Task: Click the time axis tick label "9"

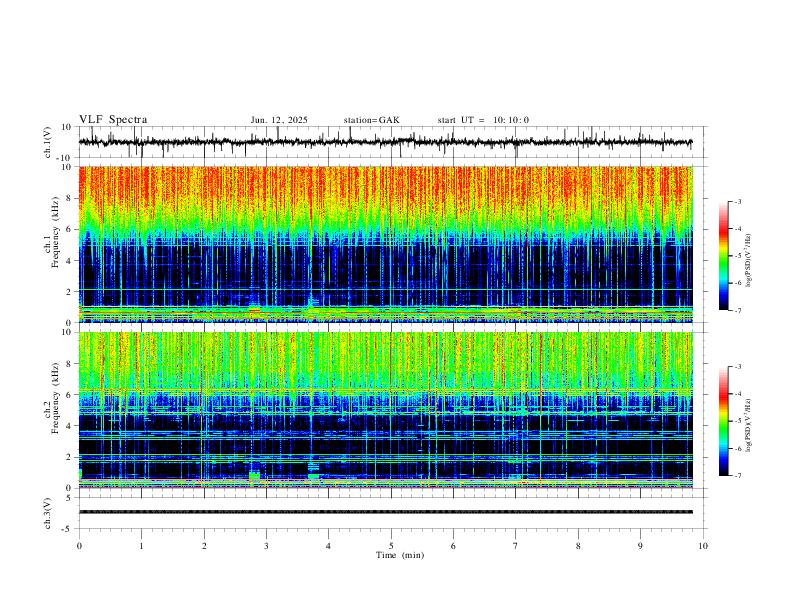Action: pos(640,546)
